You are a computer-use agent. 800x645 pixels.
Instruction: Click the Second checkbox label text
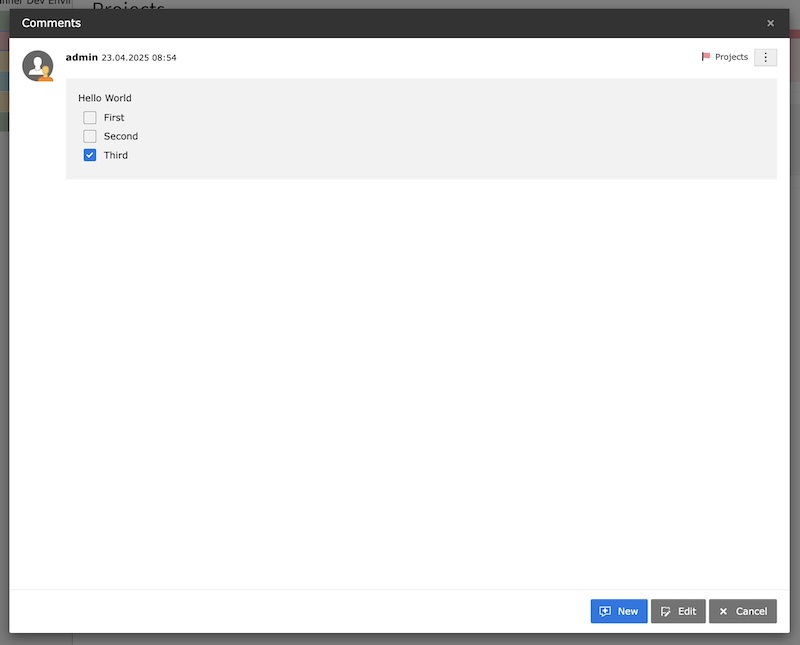[x=121, y=136]
